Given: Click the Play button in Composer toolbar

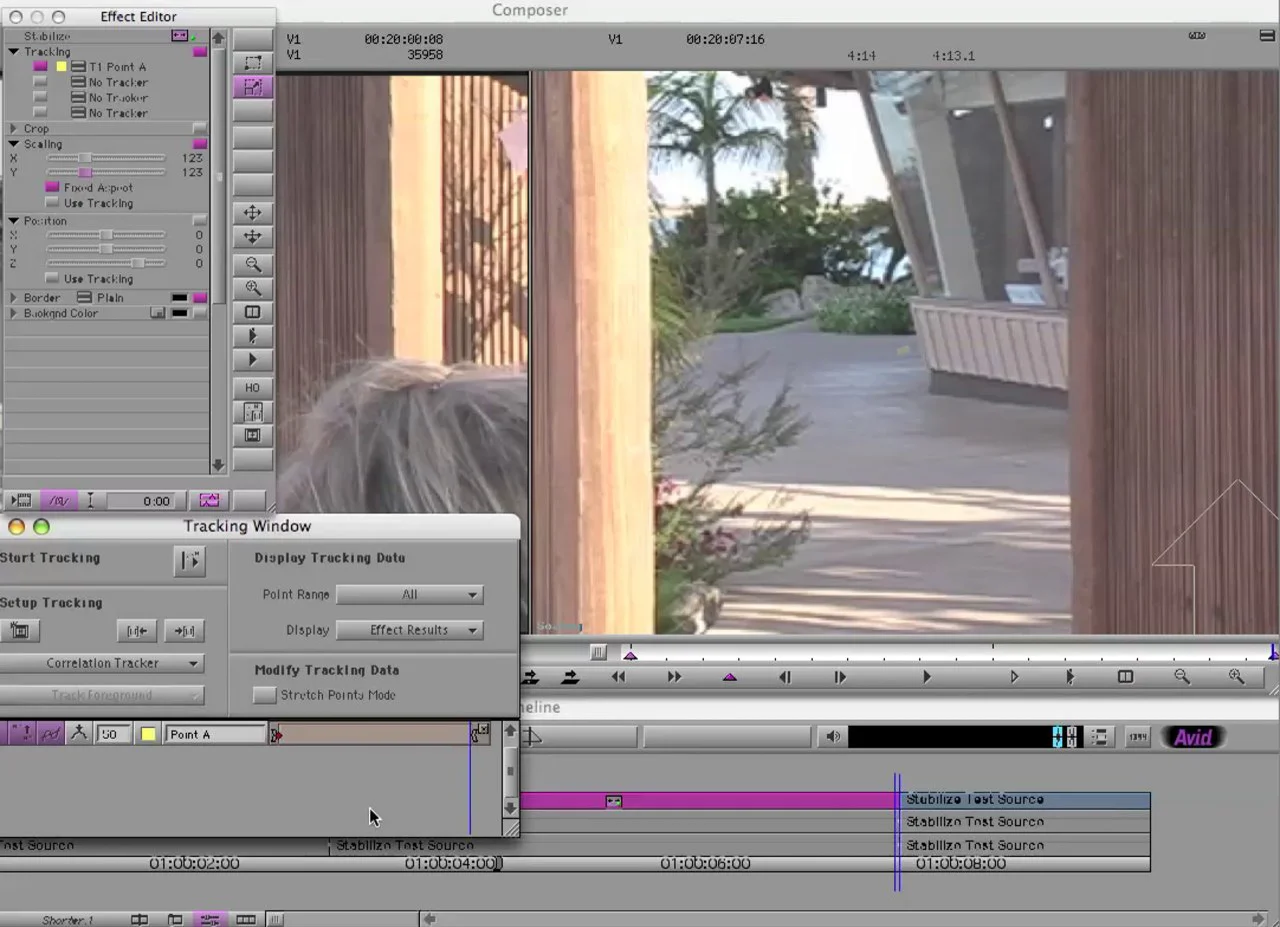Looking at the screenshot, I should tap(927, 677).
